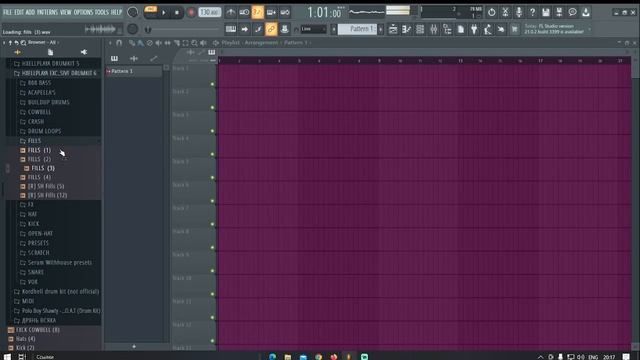Click the audio editor scissors icon
This screenshot has height=360, width=640.
505,12
